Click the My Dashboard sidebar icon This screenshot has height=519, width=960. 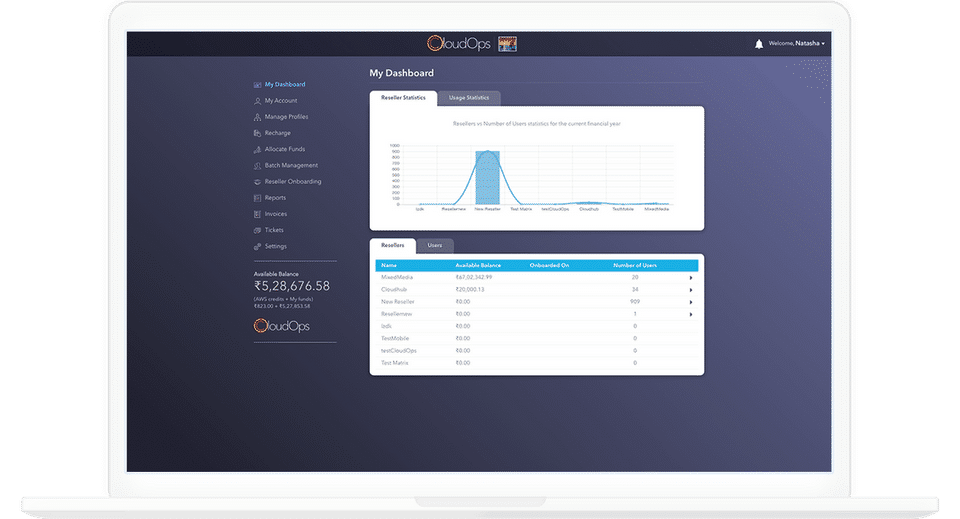257,84
